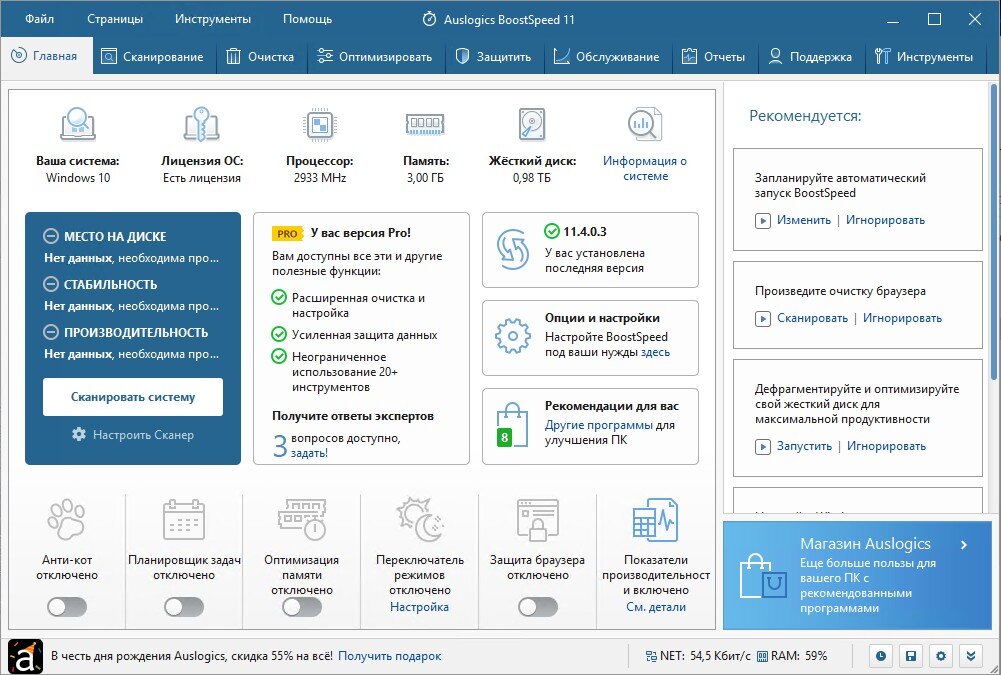The height and width of the screenshot is (675, 1001).
Task: Expand the double-chevron in the status bar
Action: (x=971, y=656)
